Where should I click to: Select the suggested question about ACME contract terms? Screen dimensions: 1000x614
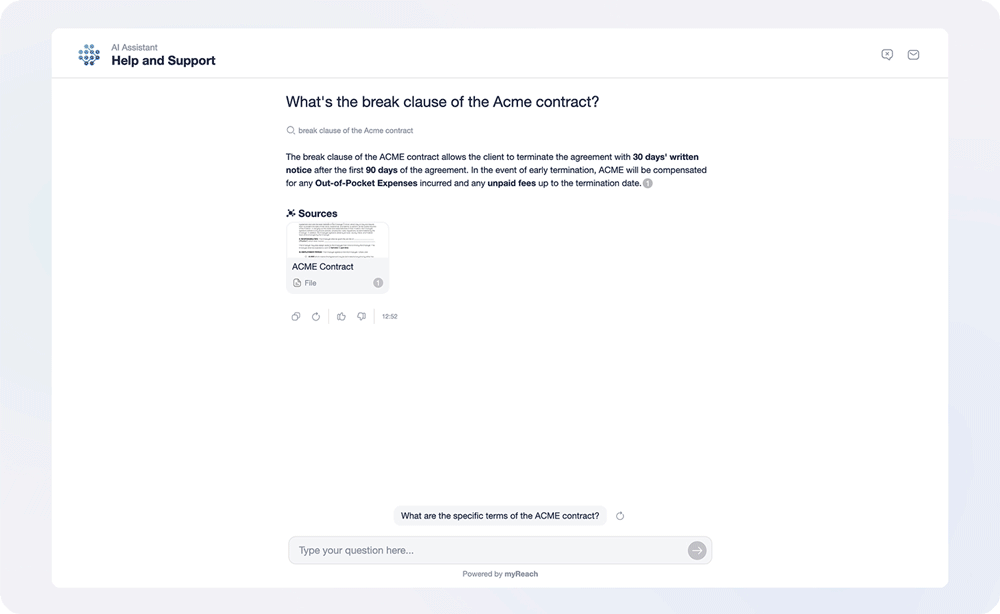click(500, 515)
